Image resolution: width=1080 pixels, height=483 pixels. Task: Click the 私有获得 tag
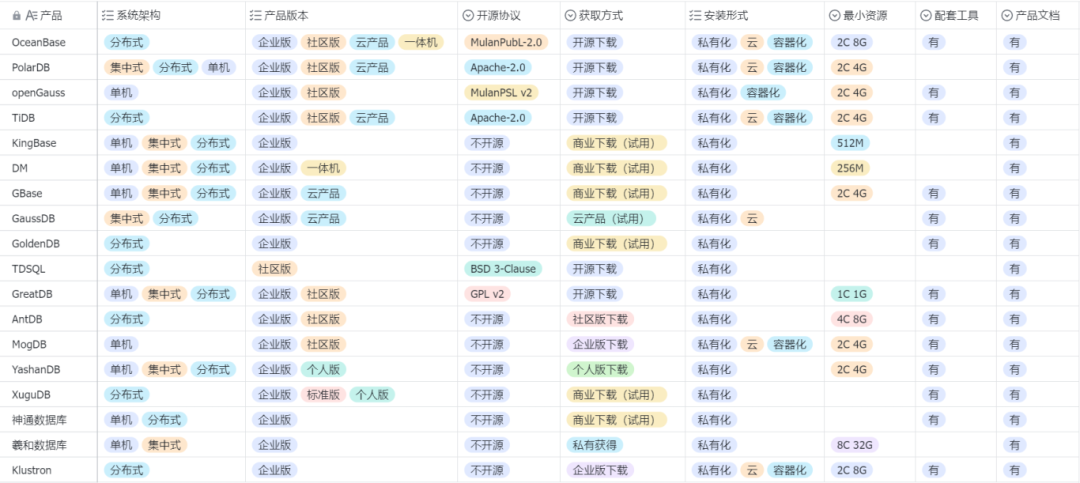coord(594,445)
